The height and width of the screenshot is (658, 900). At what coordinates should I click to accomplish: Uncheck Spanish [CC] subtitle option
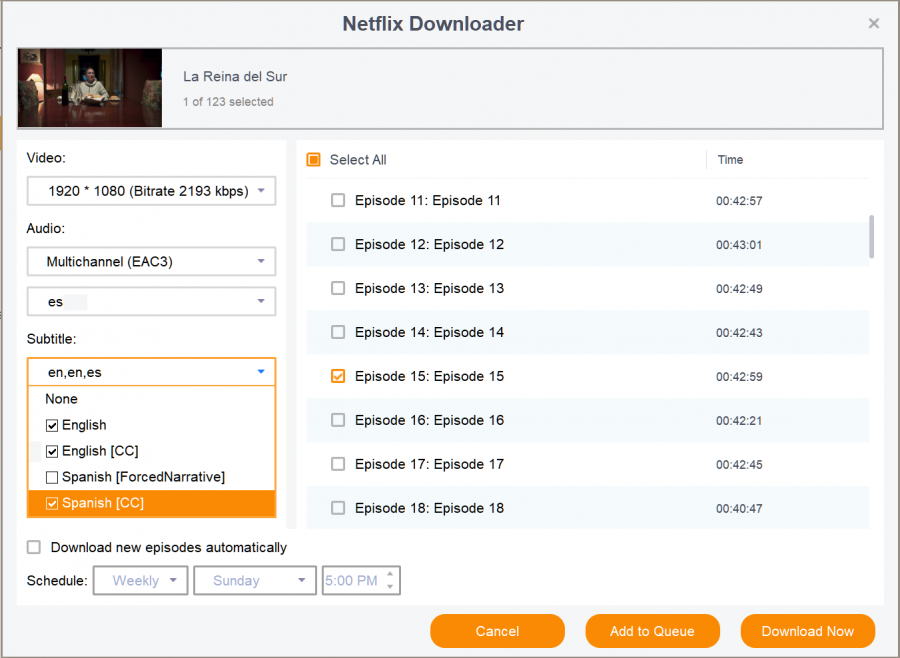tap(52, 503)
